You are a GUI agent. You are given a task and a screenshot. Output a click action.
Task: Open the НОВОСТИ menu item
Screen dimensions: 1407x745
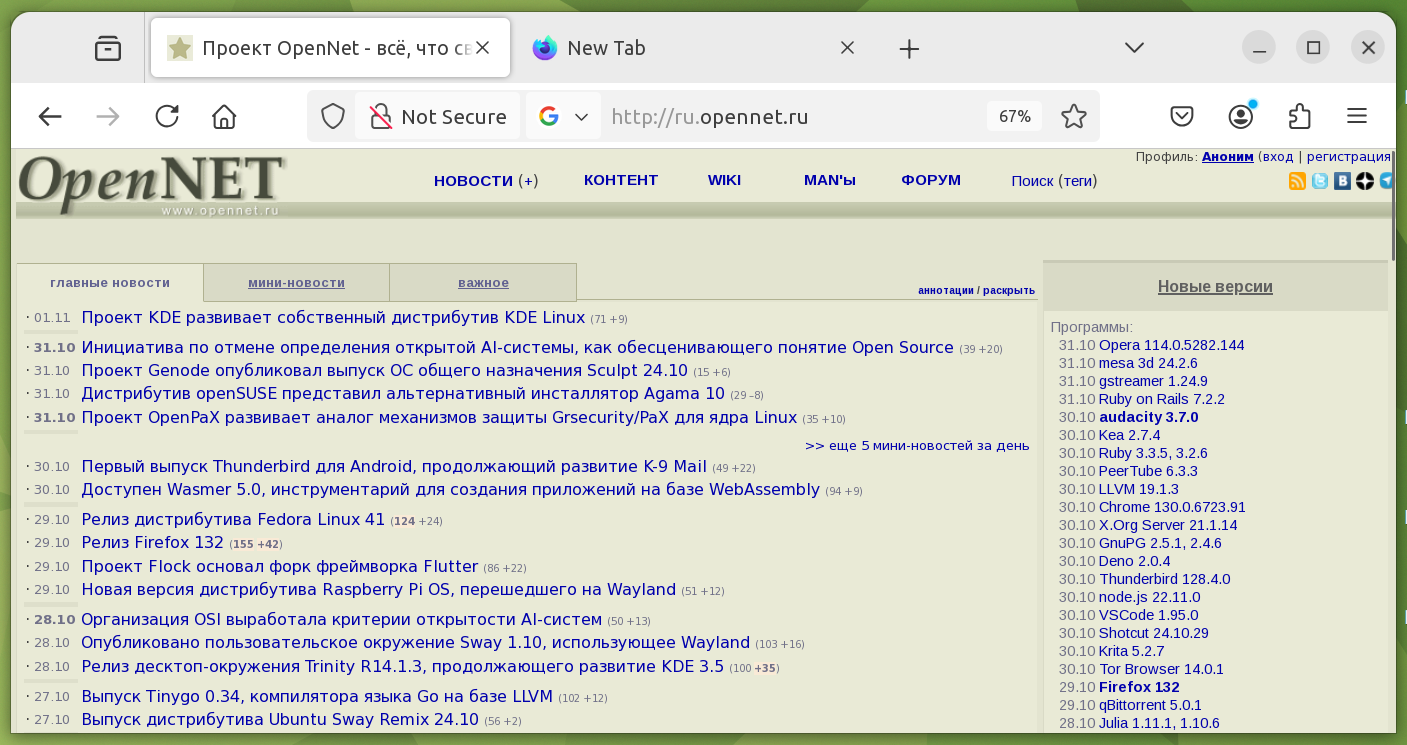(x=473, y=181)
